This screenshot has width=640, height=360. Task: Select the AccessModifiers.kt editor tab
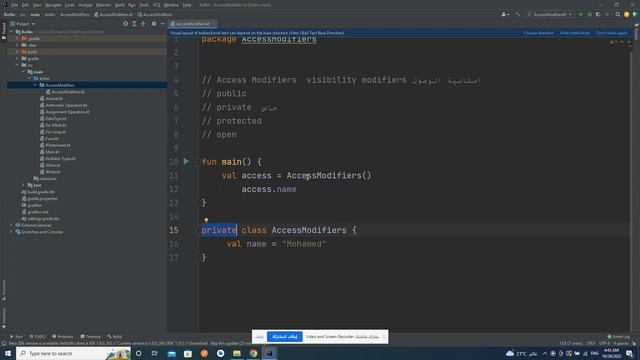(193, 24)
